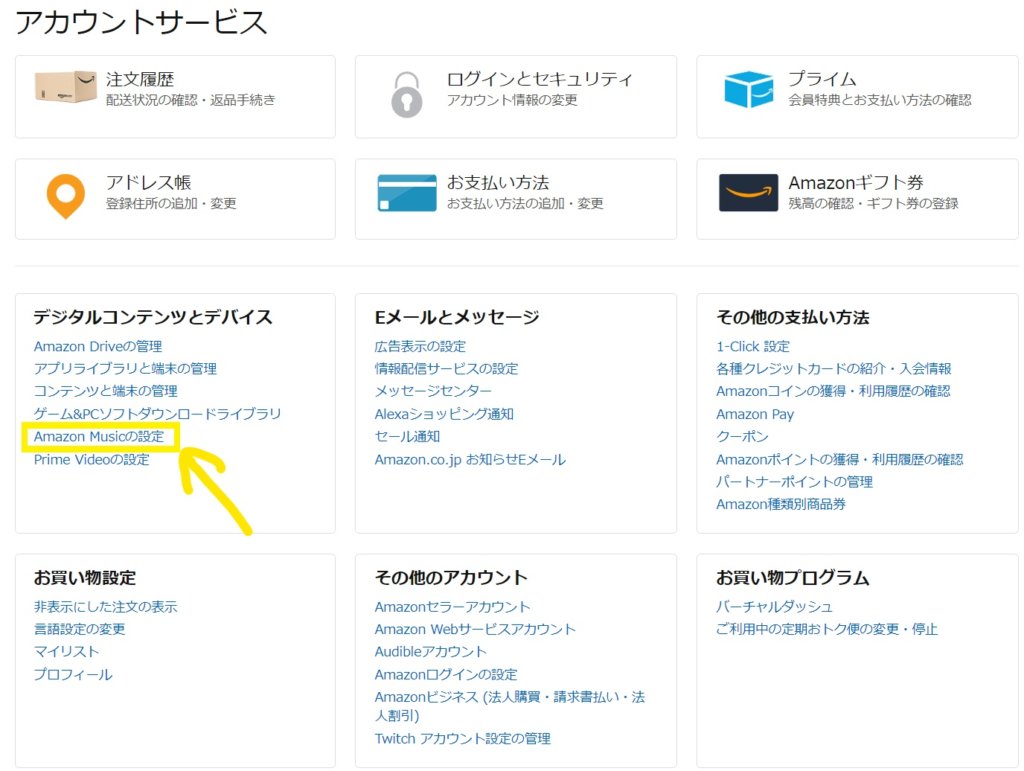Image resolution: width=1024 pixels, height=771 pixels.
Task: Open アプリライブラリと端末の管理 link
Action: click(125, 369)
